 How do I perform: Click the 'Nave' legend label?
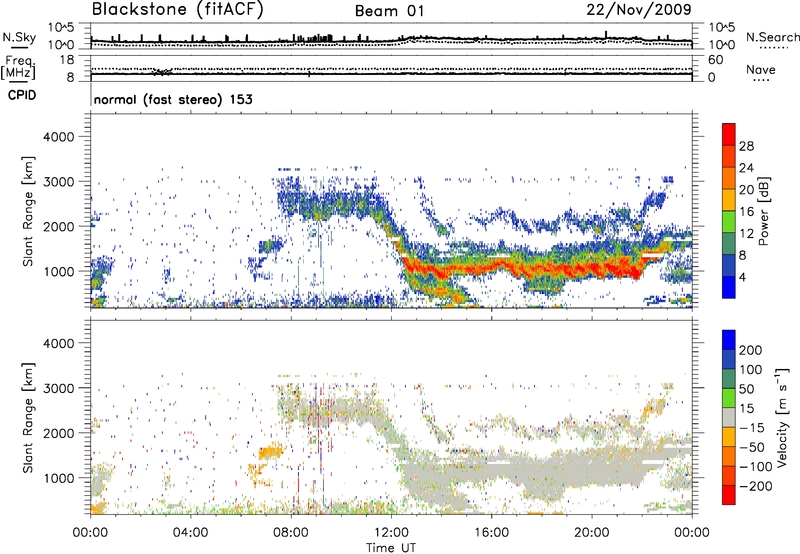(761, 70)
